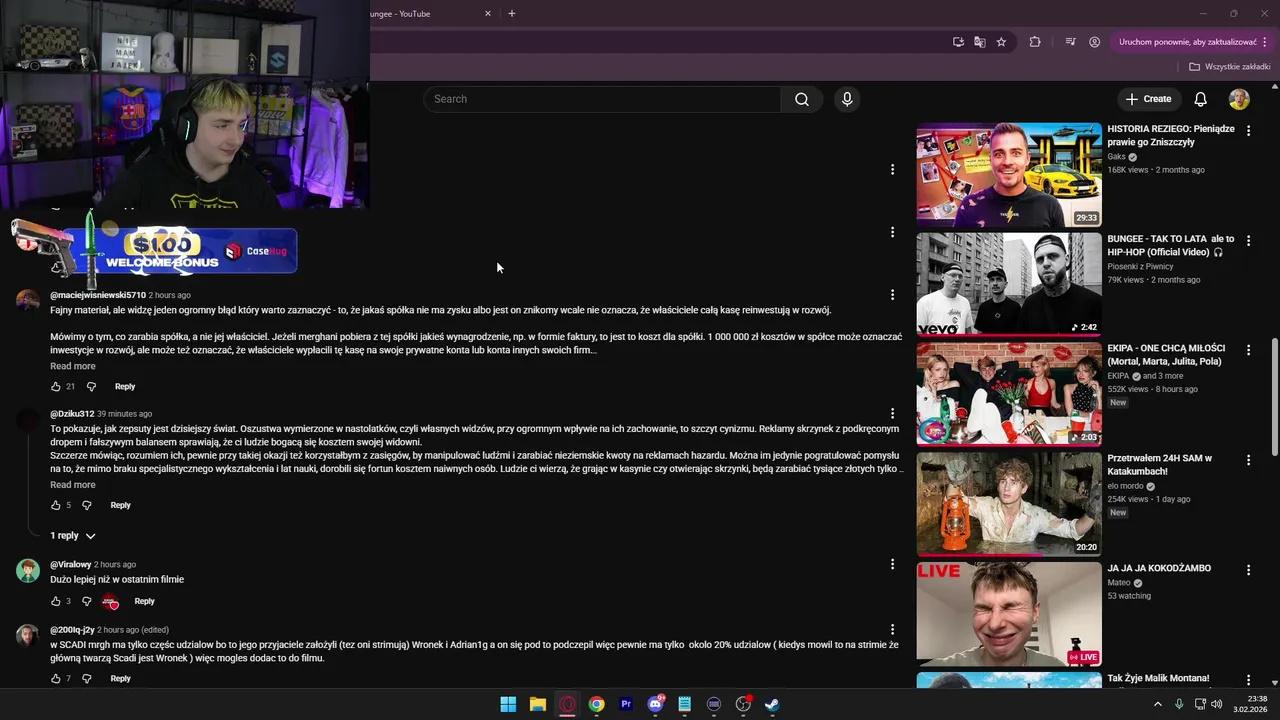Open menu for EKIPA ONE CHCĄ MIŁOŚCI video
The image size is (1280, 720).
1248,351
